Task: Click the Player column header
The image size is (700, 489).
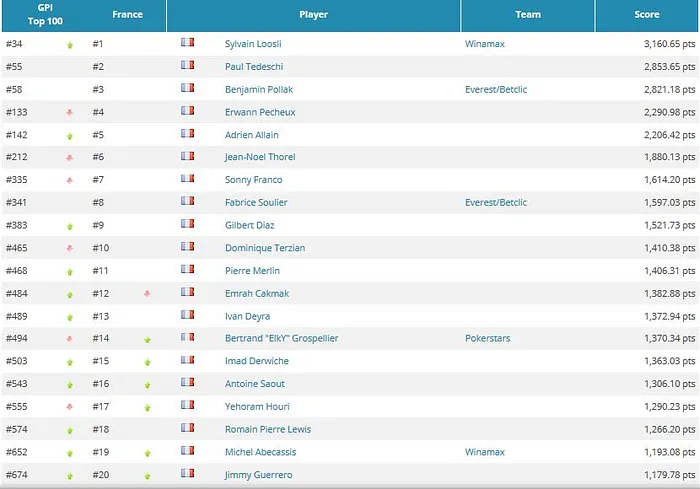Action: 313,15
